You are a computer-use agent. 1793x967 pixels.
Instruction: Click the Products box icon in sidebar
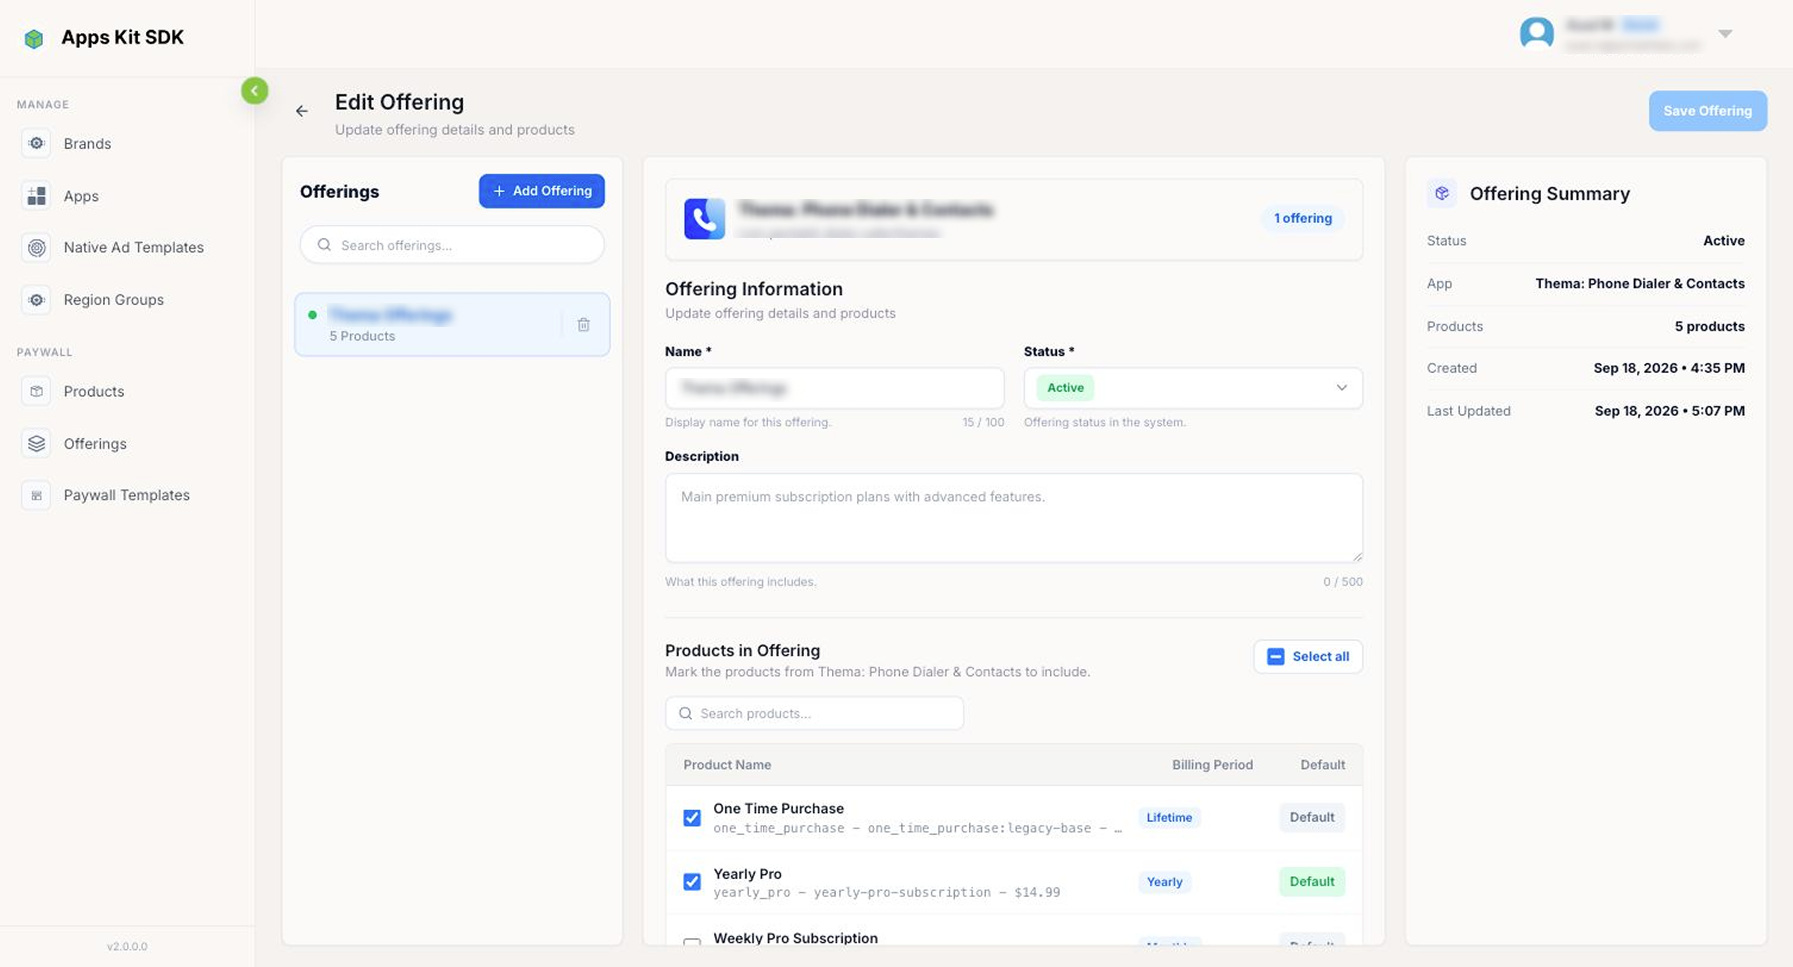click(x=37, y=391)
